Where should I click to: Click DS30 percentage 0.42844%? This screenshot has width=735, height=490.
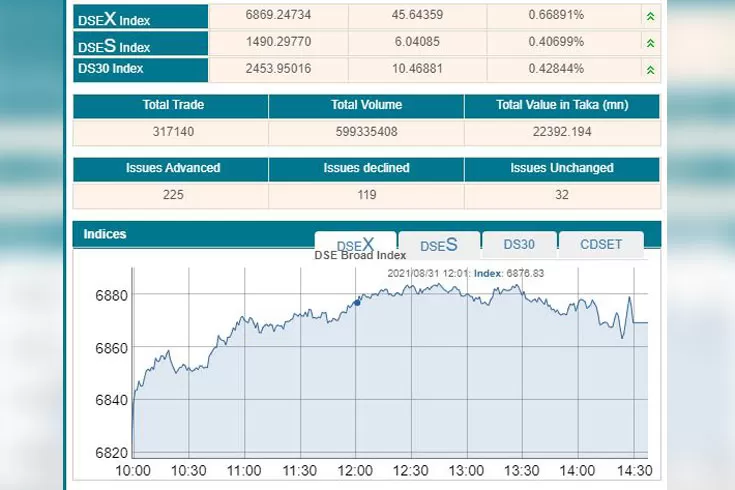[x=556, y=68]
